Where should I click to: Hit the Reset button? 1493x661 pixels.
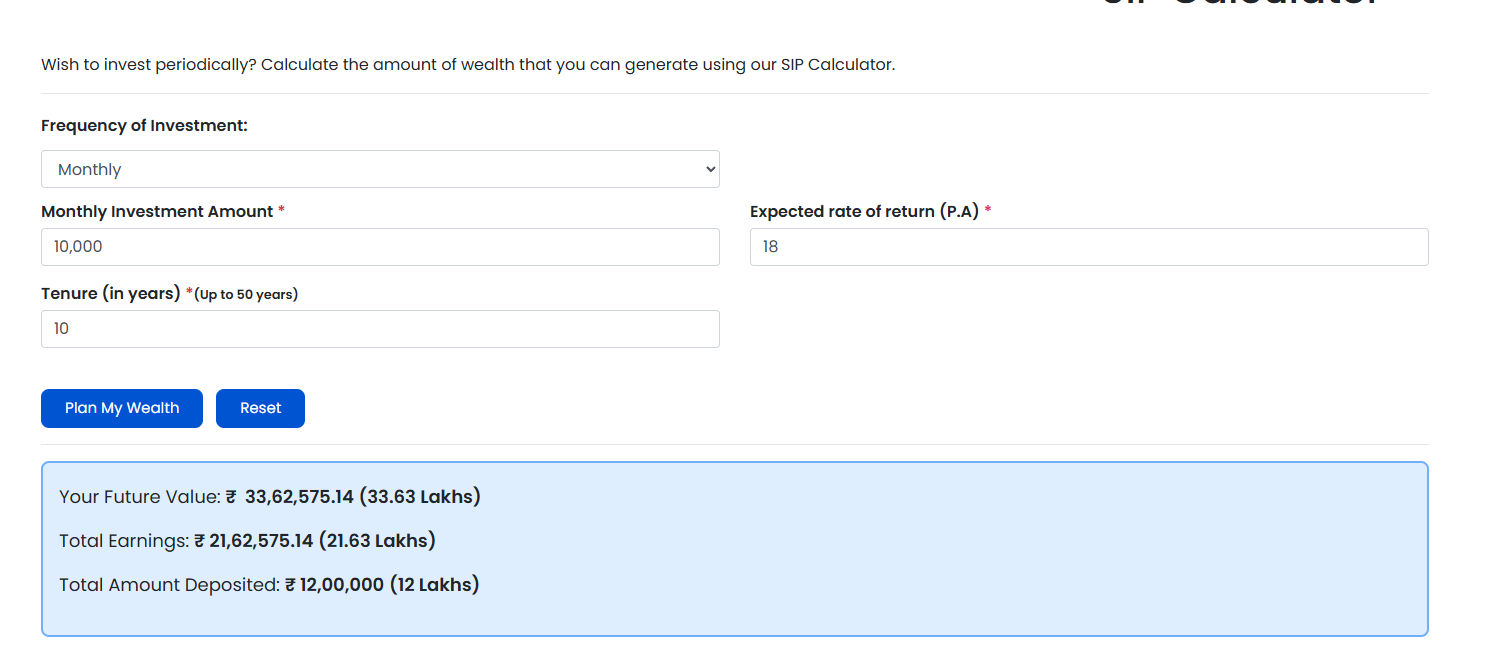tap(260, 408)
